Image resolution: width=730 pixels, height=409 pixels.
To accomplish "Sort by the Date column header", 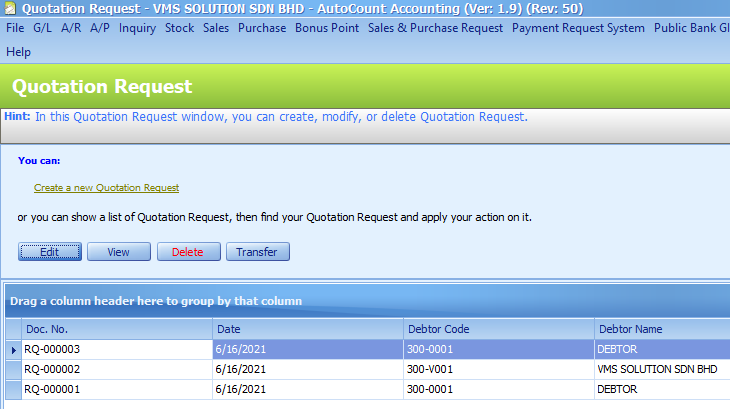I will [306, 329].
